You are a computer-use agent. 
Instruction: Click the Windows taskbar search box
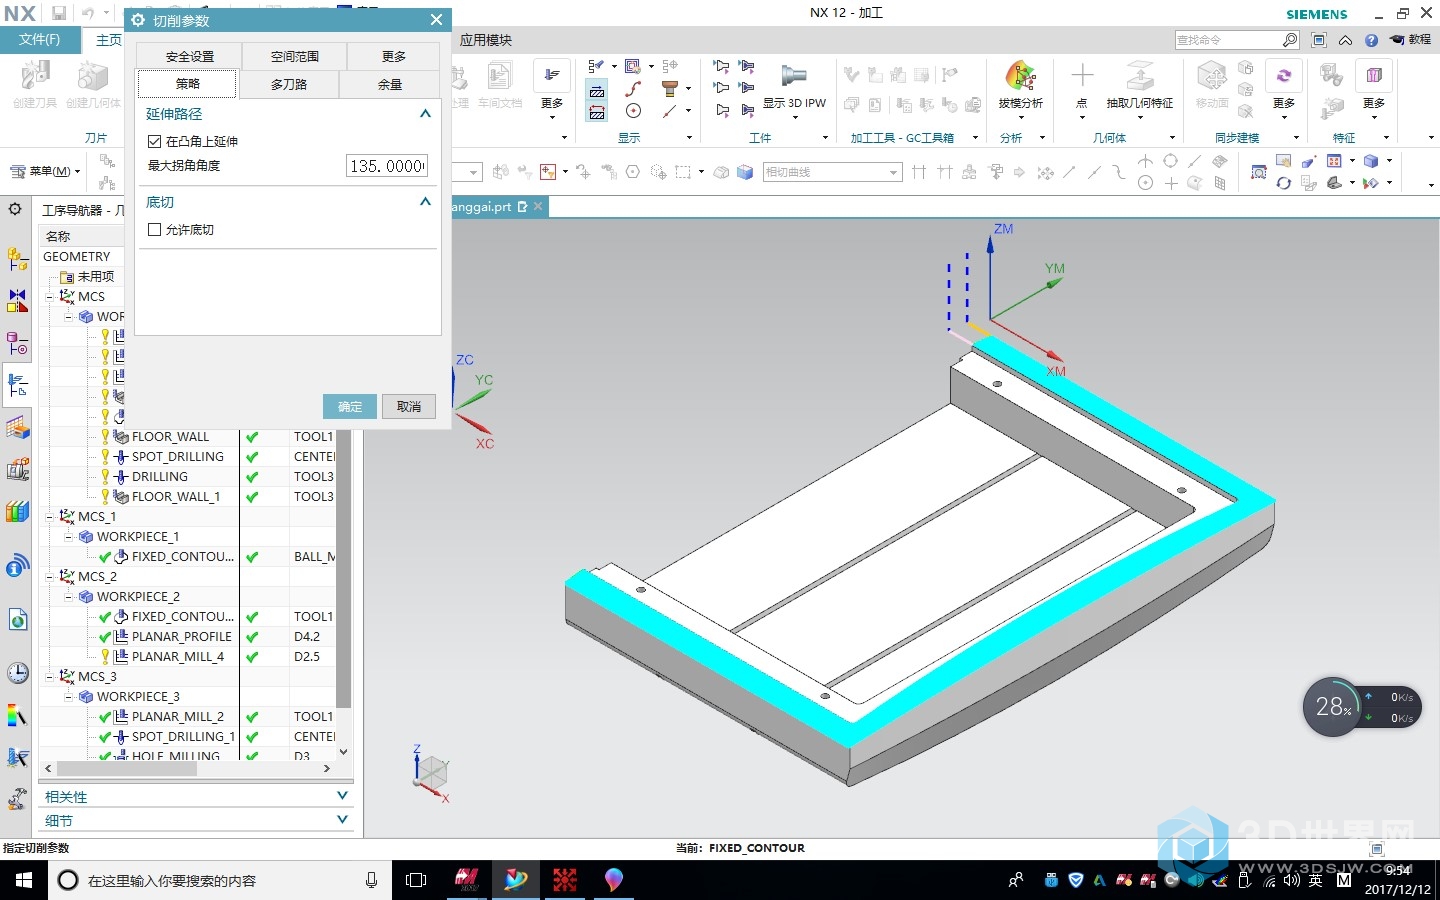coord(220,880)
